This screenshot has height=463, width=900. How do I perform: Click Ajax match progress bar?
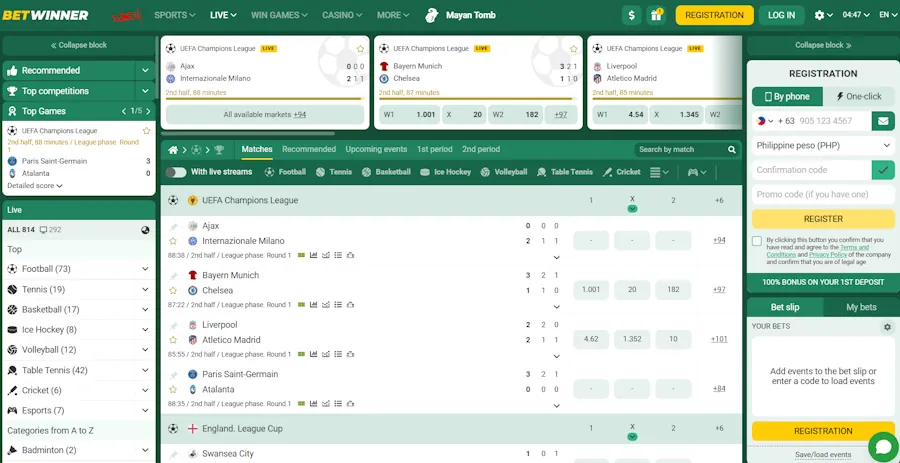(265, 99)
